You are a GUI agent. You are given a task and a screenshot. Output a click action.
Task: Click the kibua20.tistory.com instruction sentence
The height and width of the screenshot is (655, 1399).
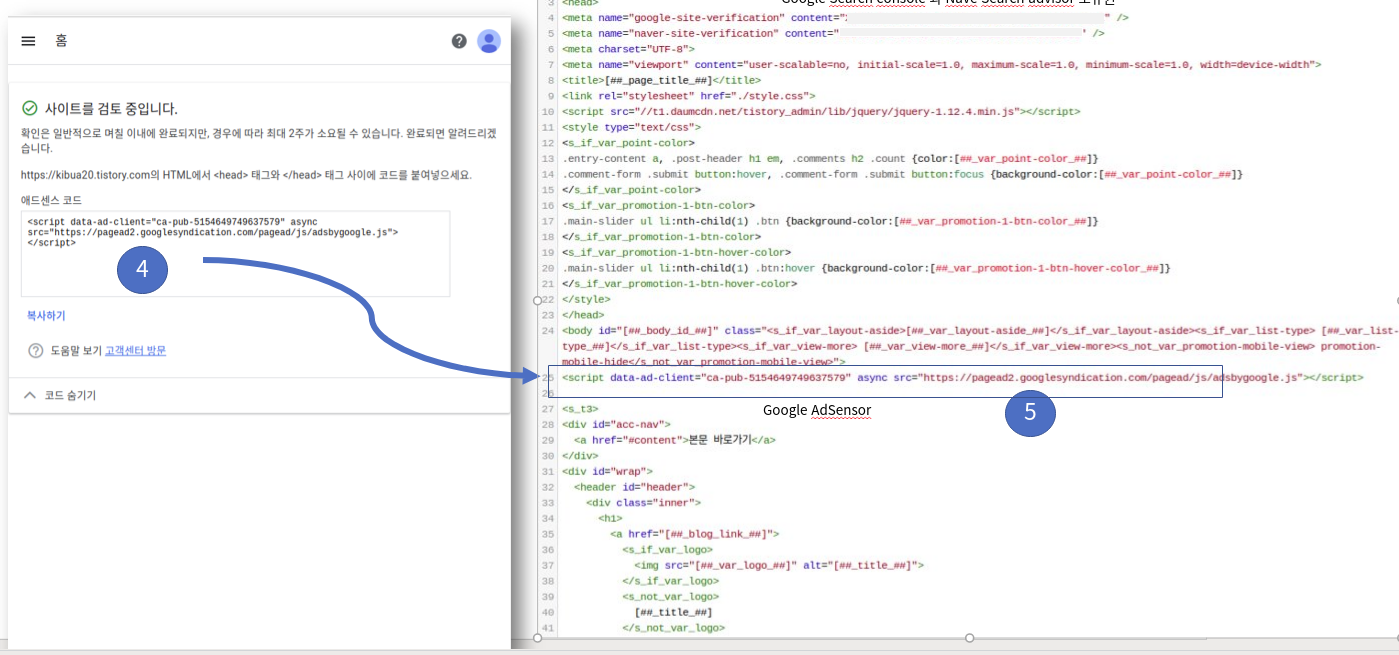[x=246, y=175]
